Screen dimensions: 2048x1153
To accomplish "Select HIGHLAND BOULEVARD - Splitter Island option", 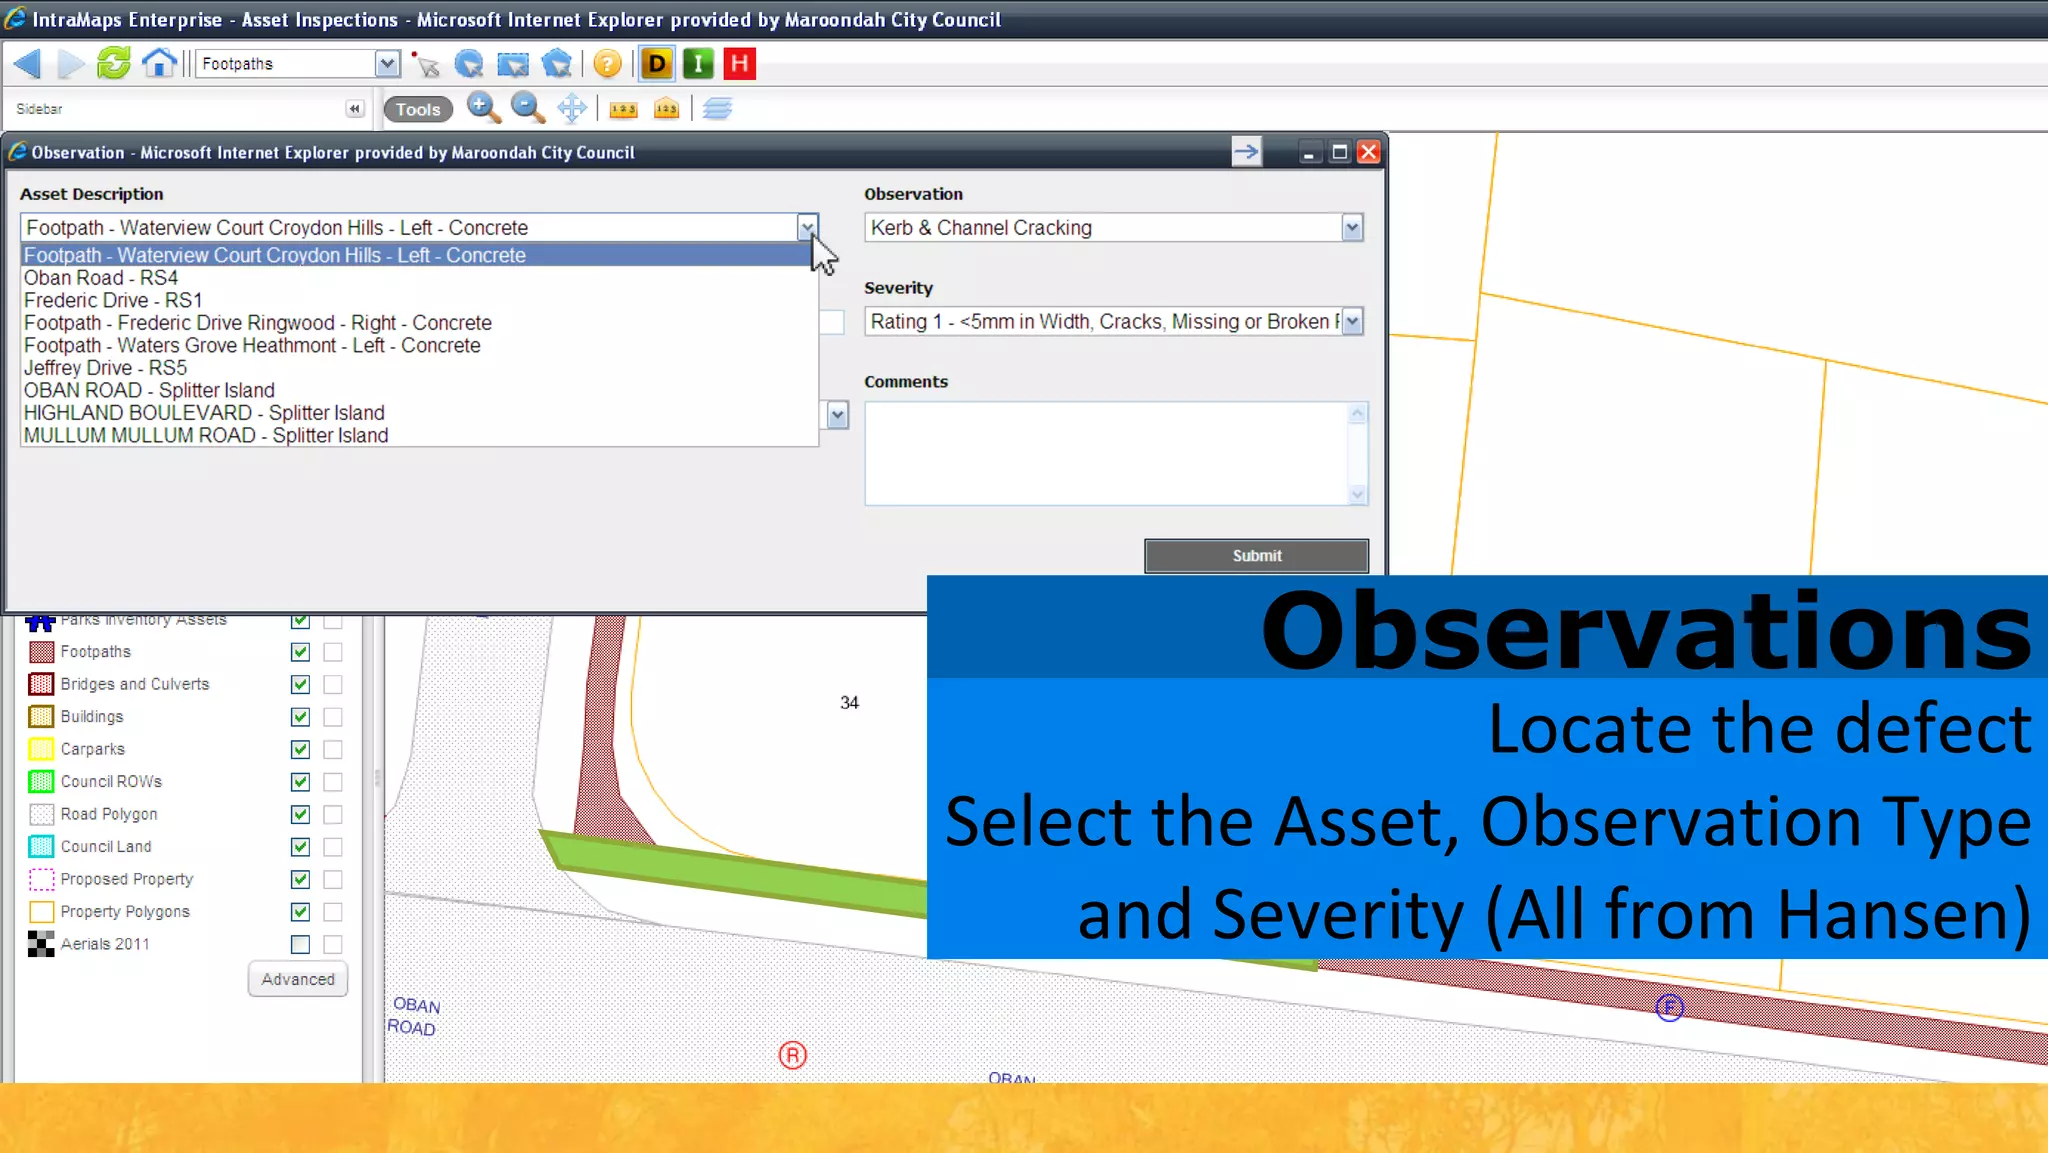I will coord(419,413).
